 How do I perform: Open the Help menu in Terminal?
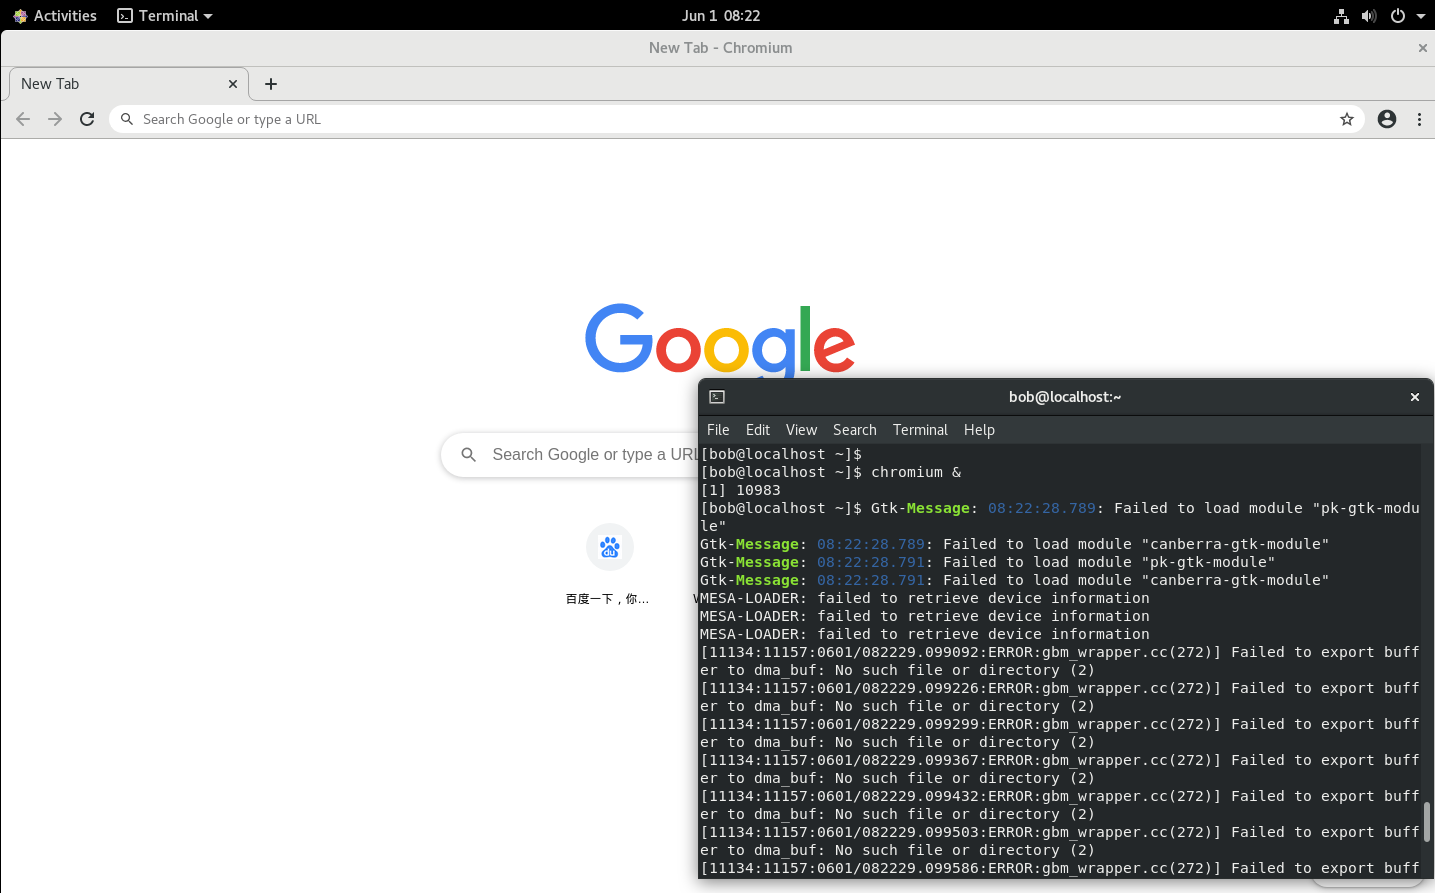coord(979,430)
